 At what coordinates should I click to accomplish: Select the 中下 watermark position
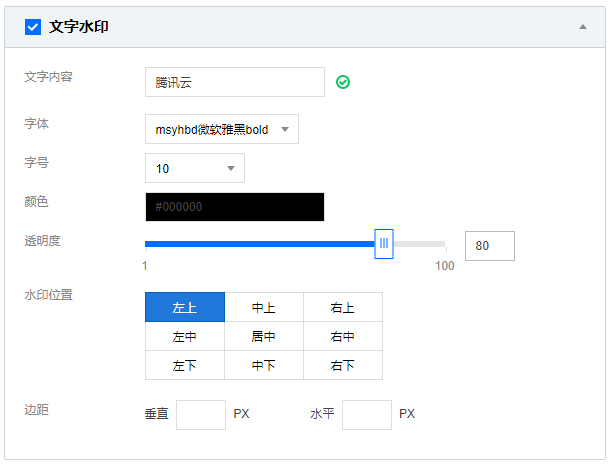(264, 365)
